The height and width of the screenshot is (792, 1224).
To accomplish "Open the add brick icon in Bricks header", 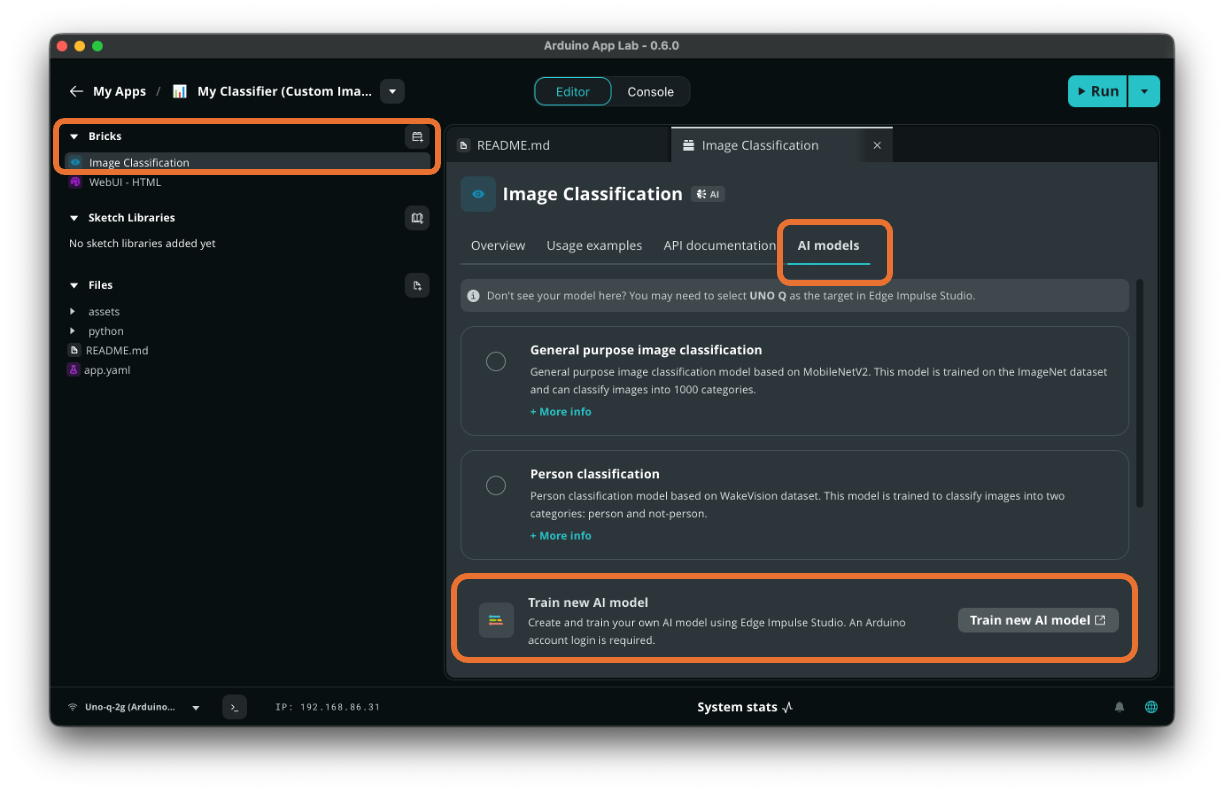I will (x=417, y=136).
